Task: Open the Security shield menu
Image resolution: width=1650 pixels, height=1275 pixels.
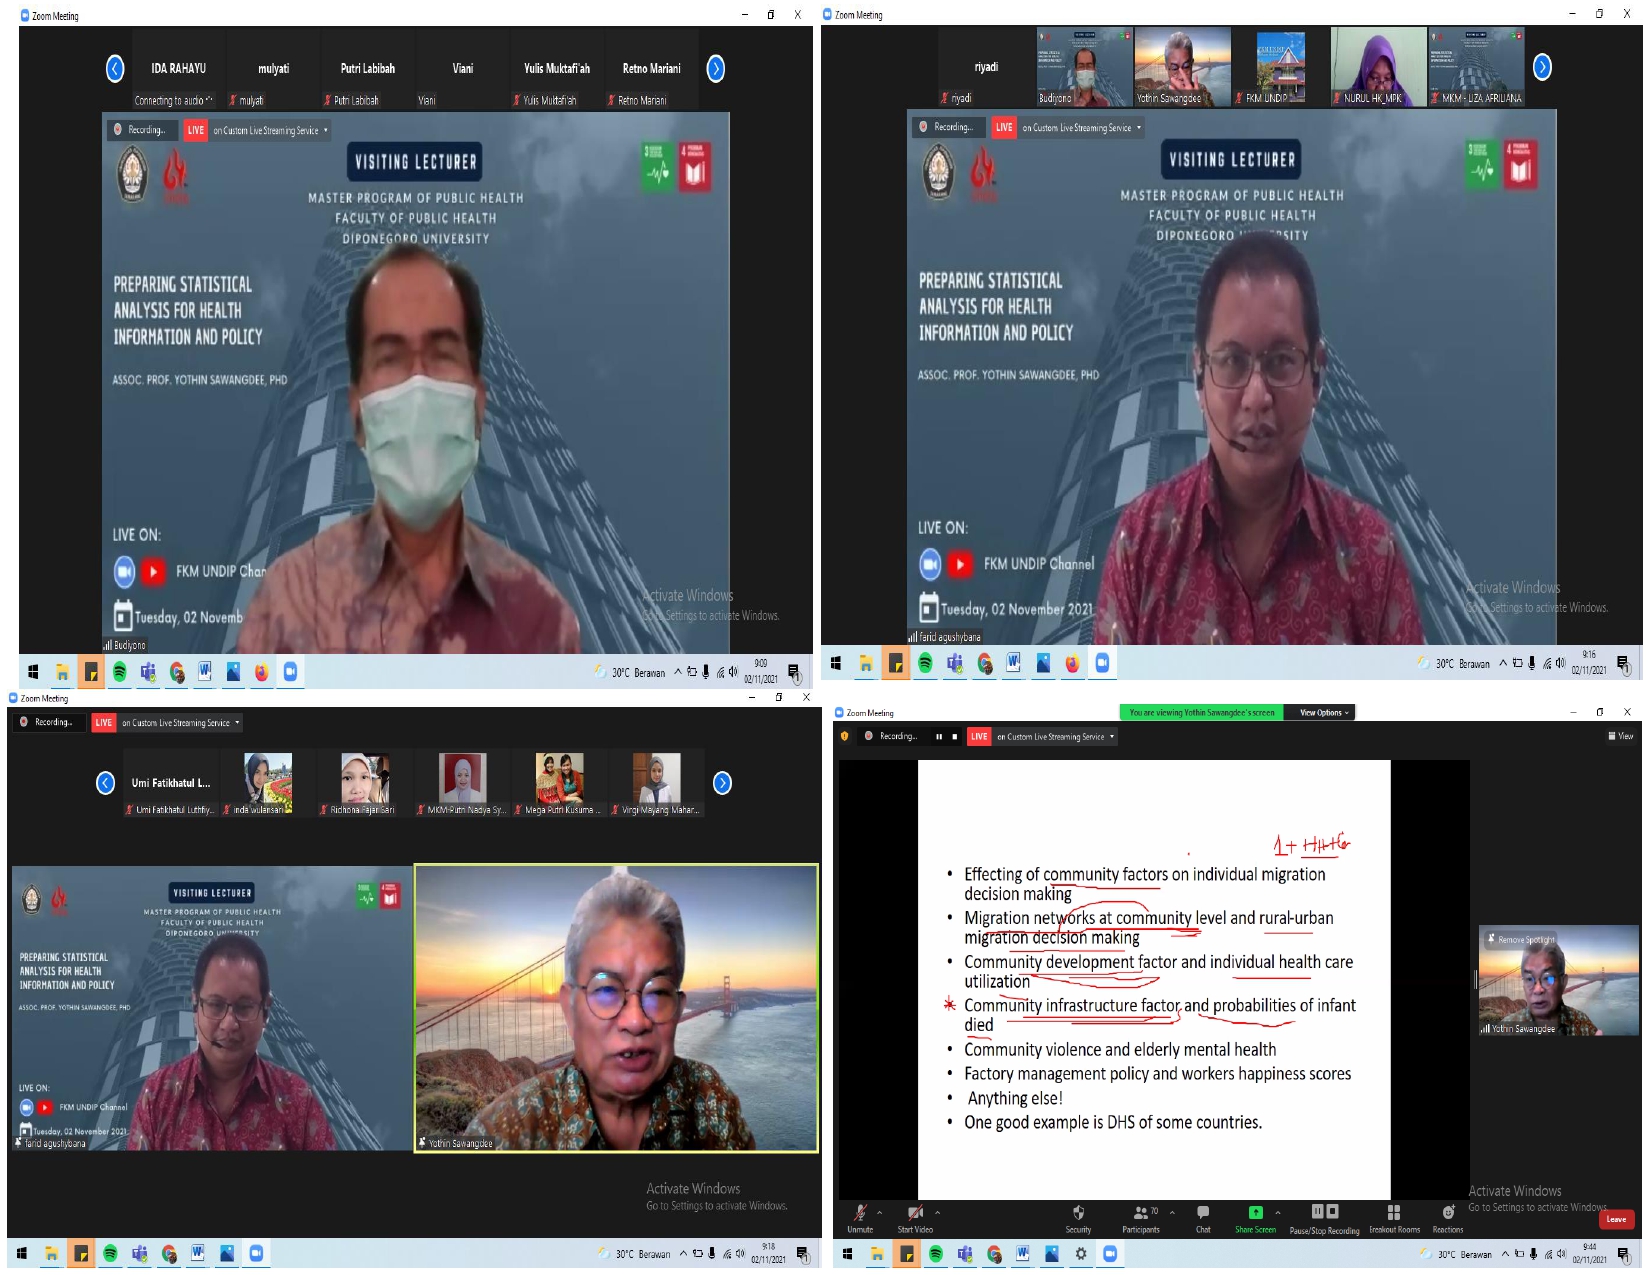Action: pyautogui.click(x=1078, y=1218)
